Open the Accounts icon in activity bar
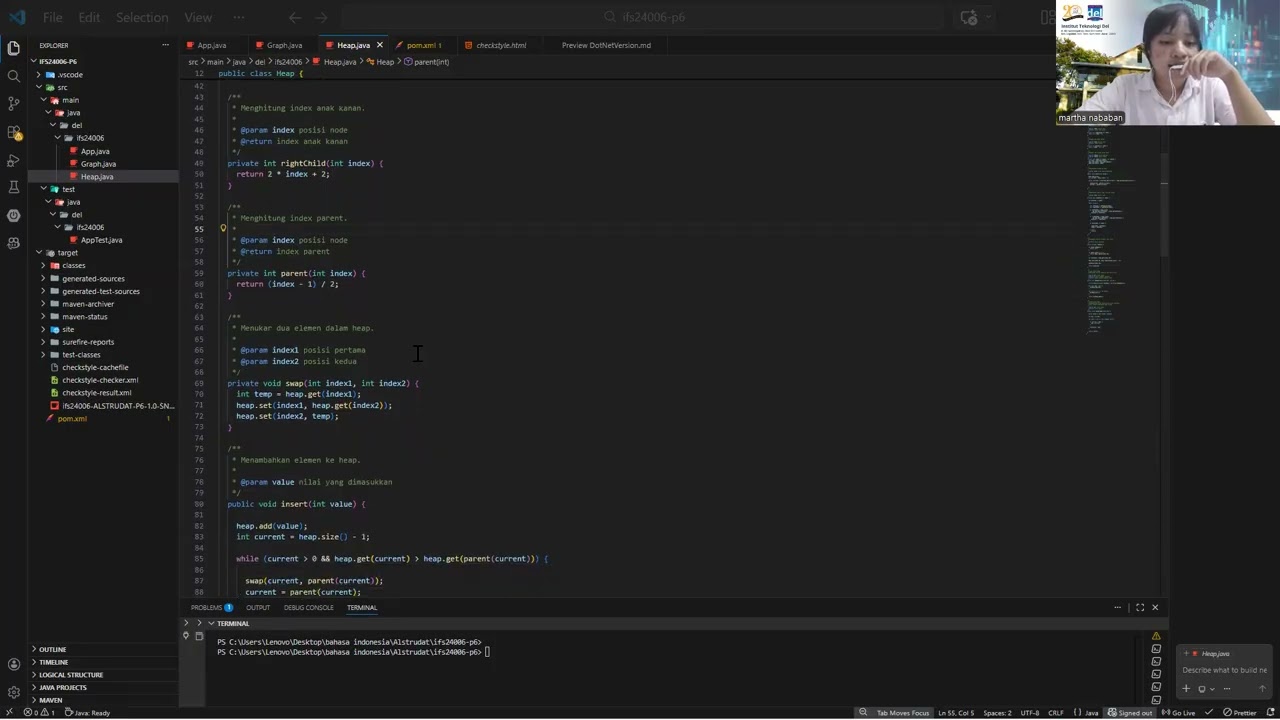This screenshot has width=1280, height=720. click(14, 664)
